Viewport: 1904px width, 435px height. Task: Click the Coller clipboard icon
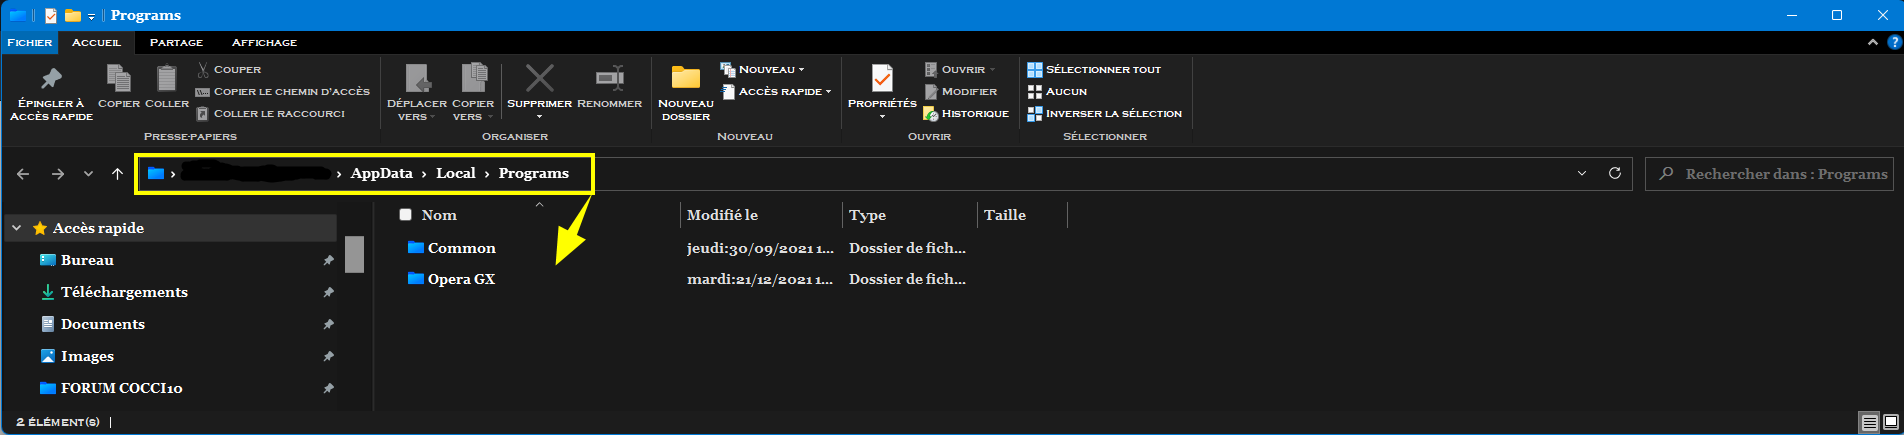[x=167, y=78]
